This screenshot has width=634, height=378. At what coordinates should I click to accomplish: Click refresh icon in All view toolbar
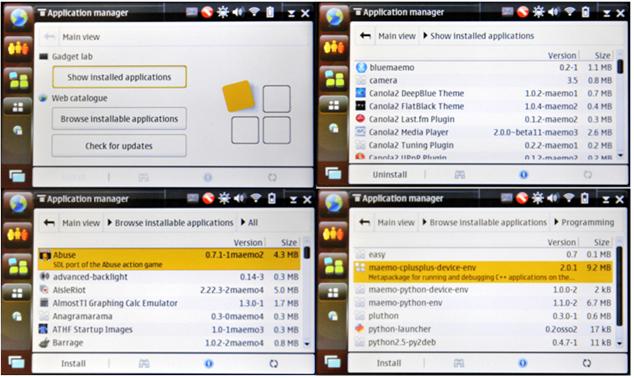coord(274,363)
